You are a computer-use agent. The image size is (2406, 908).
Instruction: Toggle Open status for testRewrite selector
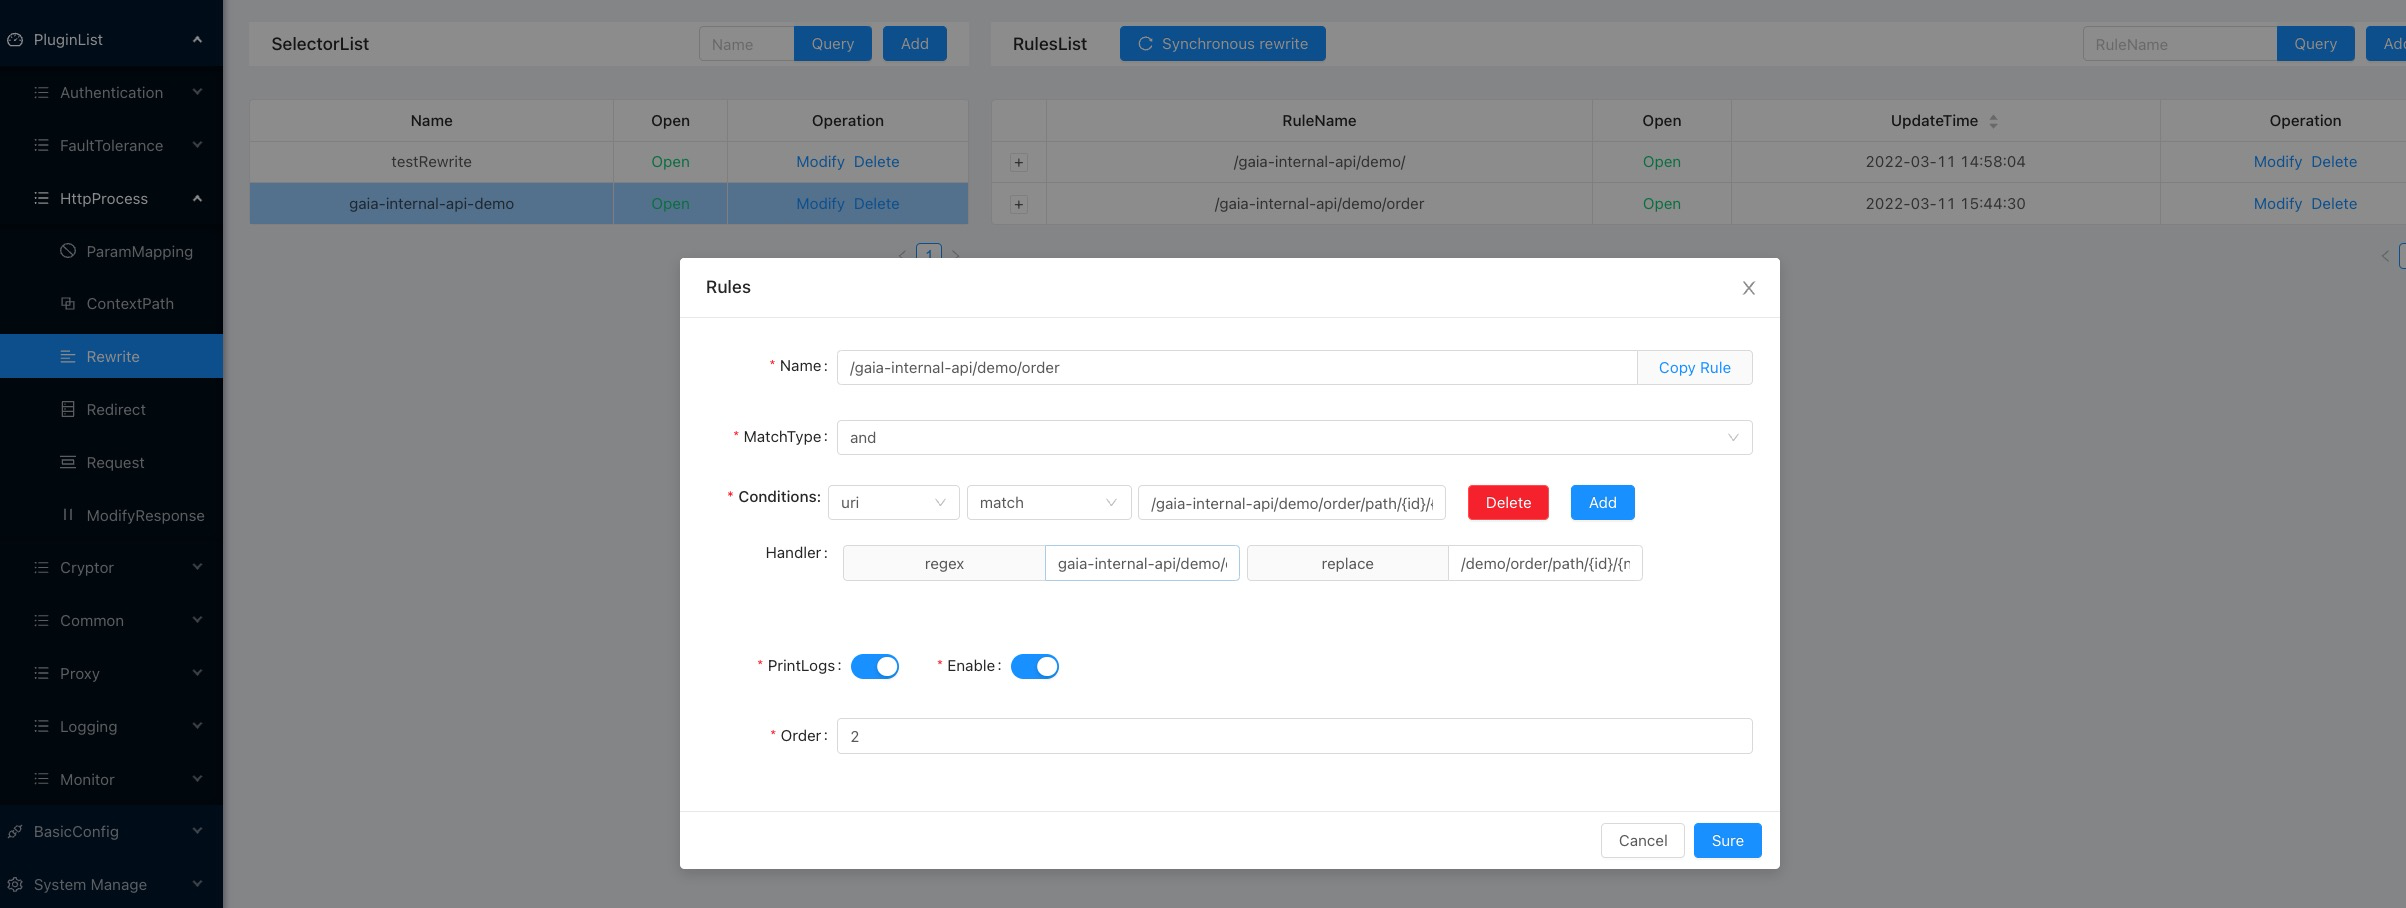669,161
